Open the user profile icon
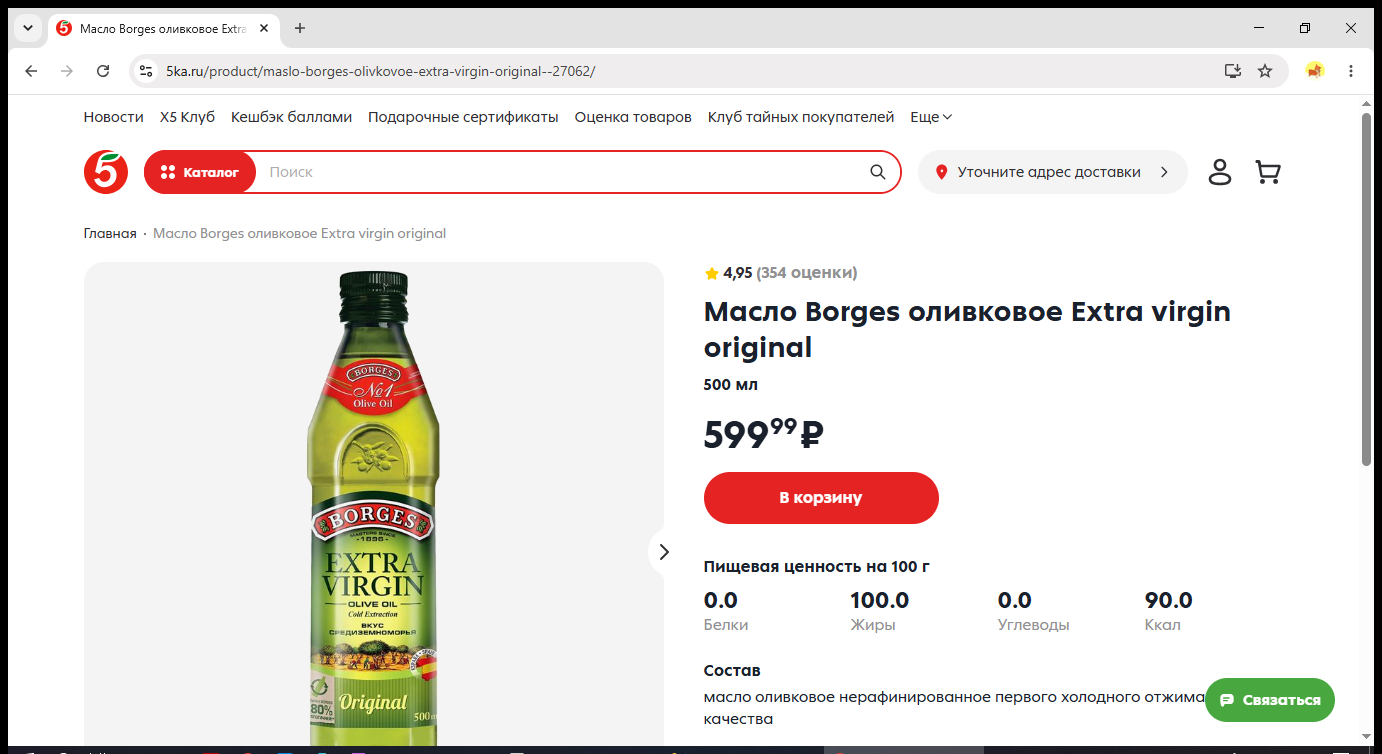 click(x=1220, y=172)
